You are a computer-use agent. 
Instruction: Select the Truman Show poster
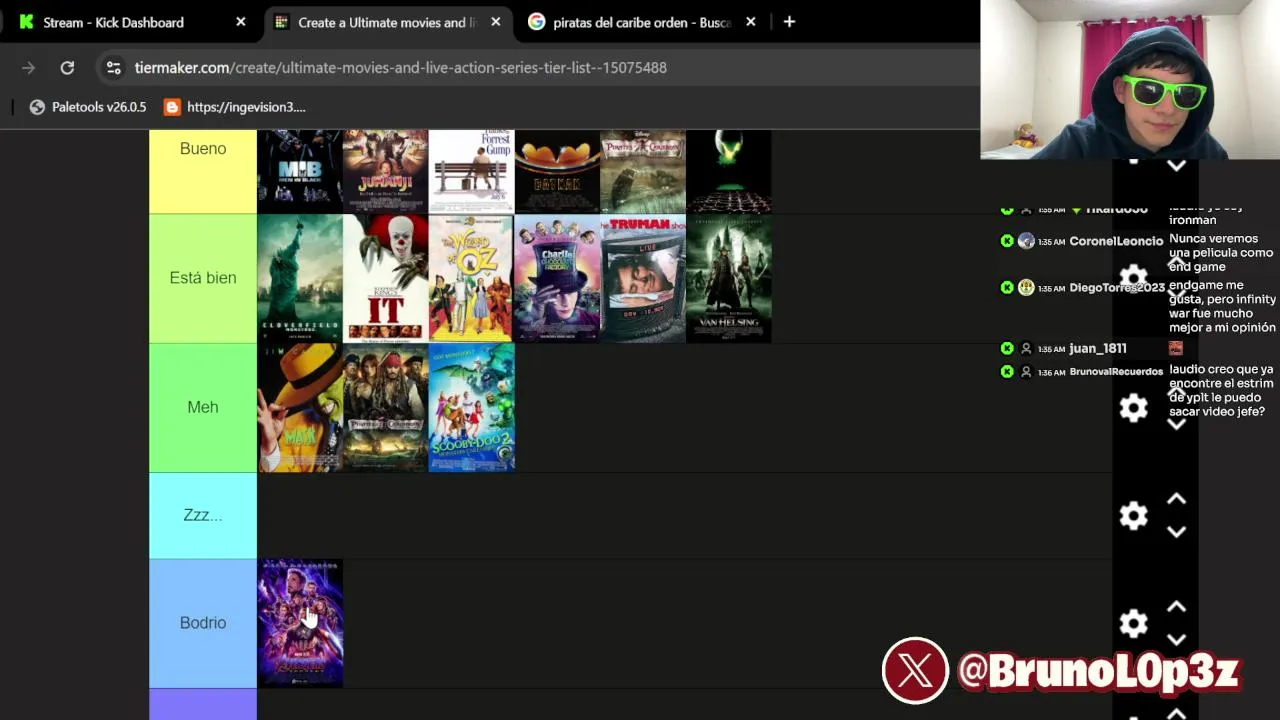[x=643, y=278]
